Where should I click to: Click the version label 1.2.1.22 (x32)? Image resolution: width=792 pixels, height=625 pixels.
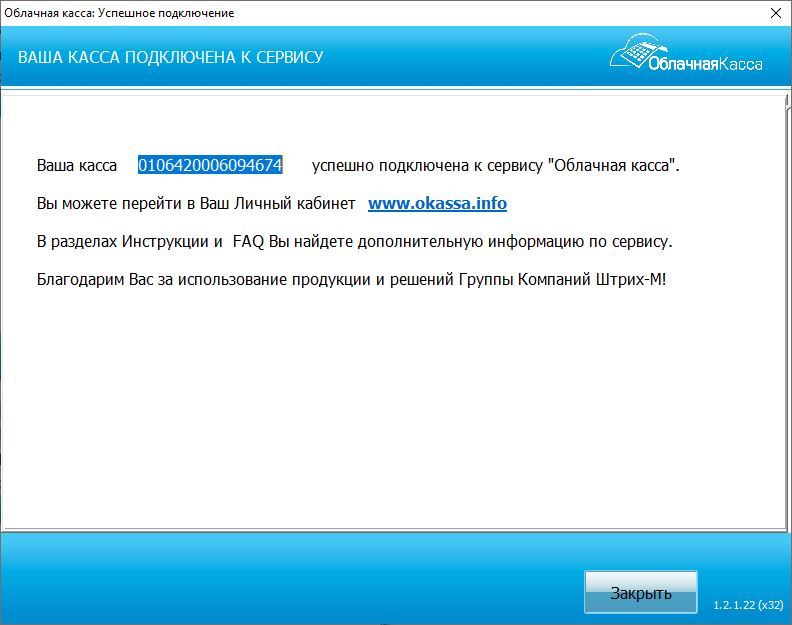tap(747, 605)
